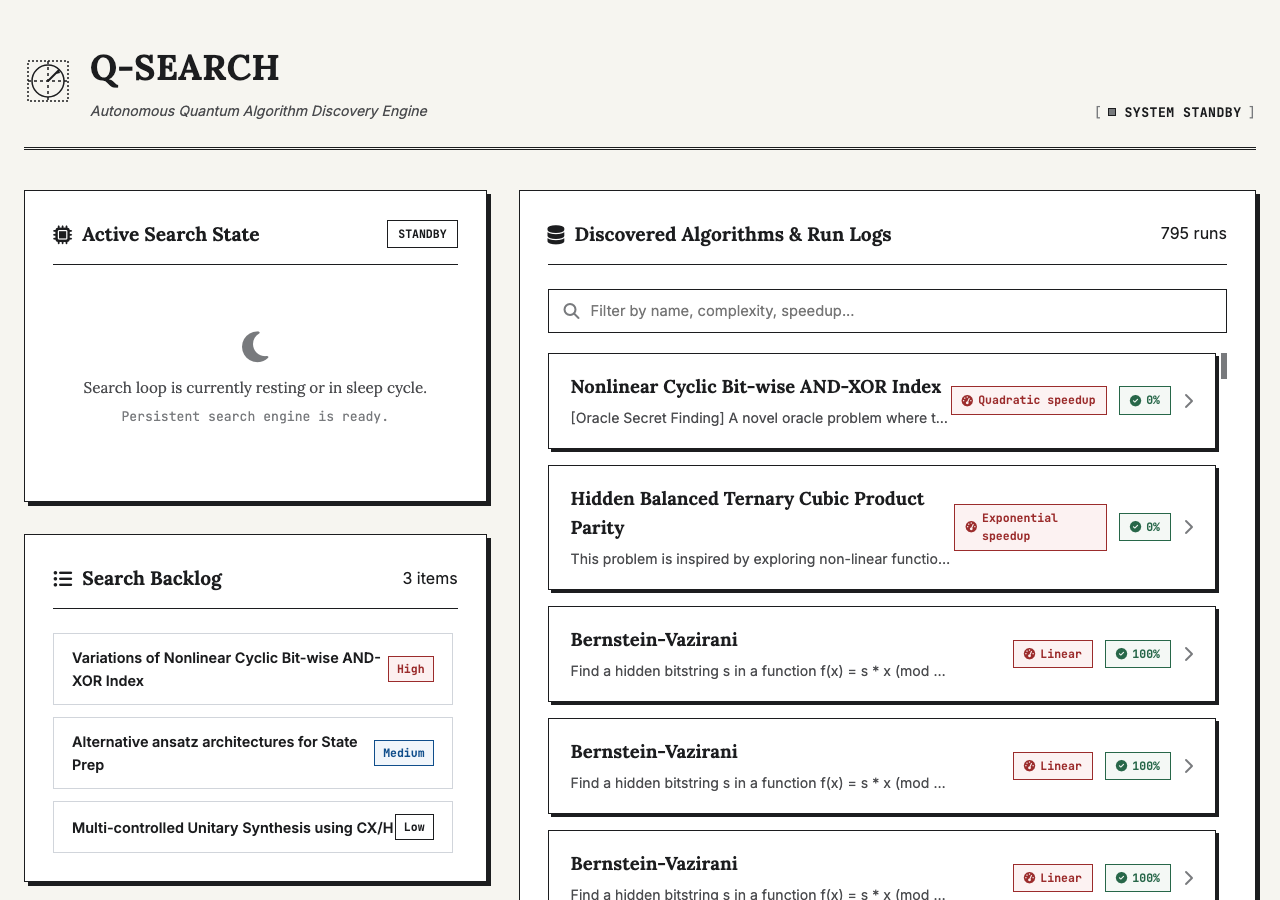The image size is (1280, 900).
Task: Click text Persistent search engine is ready.
Action: 255,416
